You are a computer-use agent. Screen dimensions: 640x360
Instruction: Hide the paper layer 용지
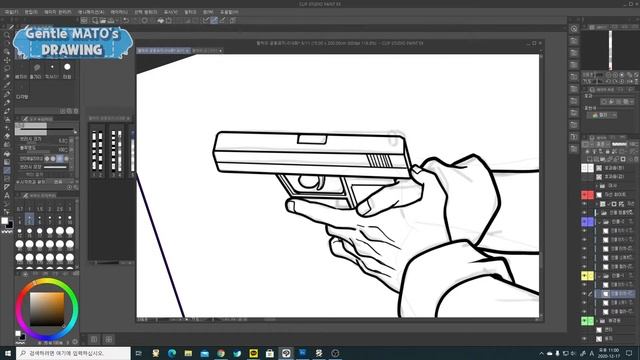pyautogui.click(x=584, y=339)
